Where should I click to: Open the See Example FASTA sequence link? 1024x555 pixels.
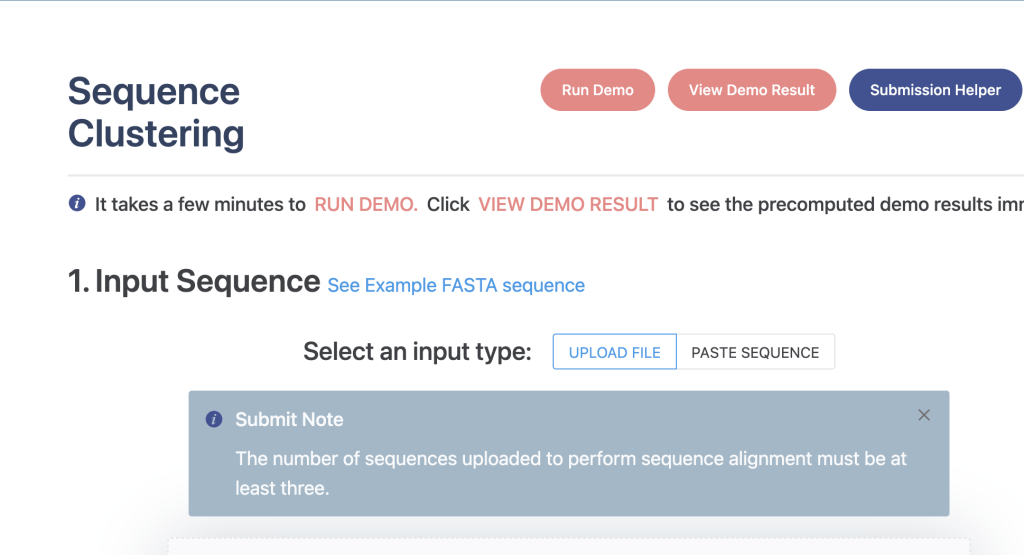tap(456, 286)
